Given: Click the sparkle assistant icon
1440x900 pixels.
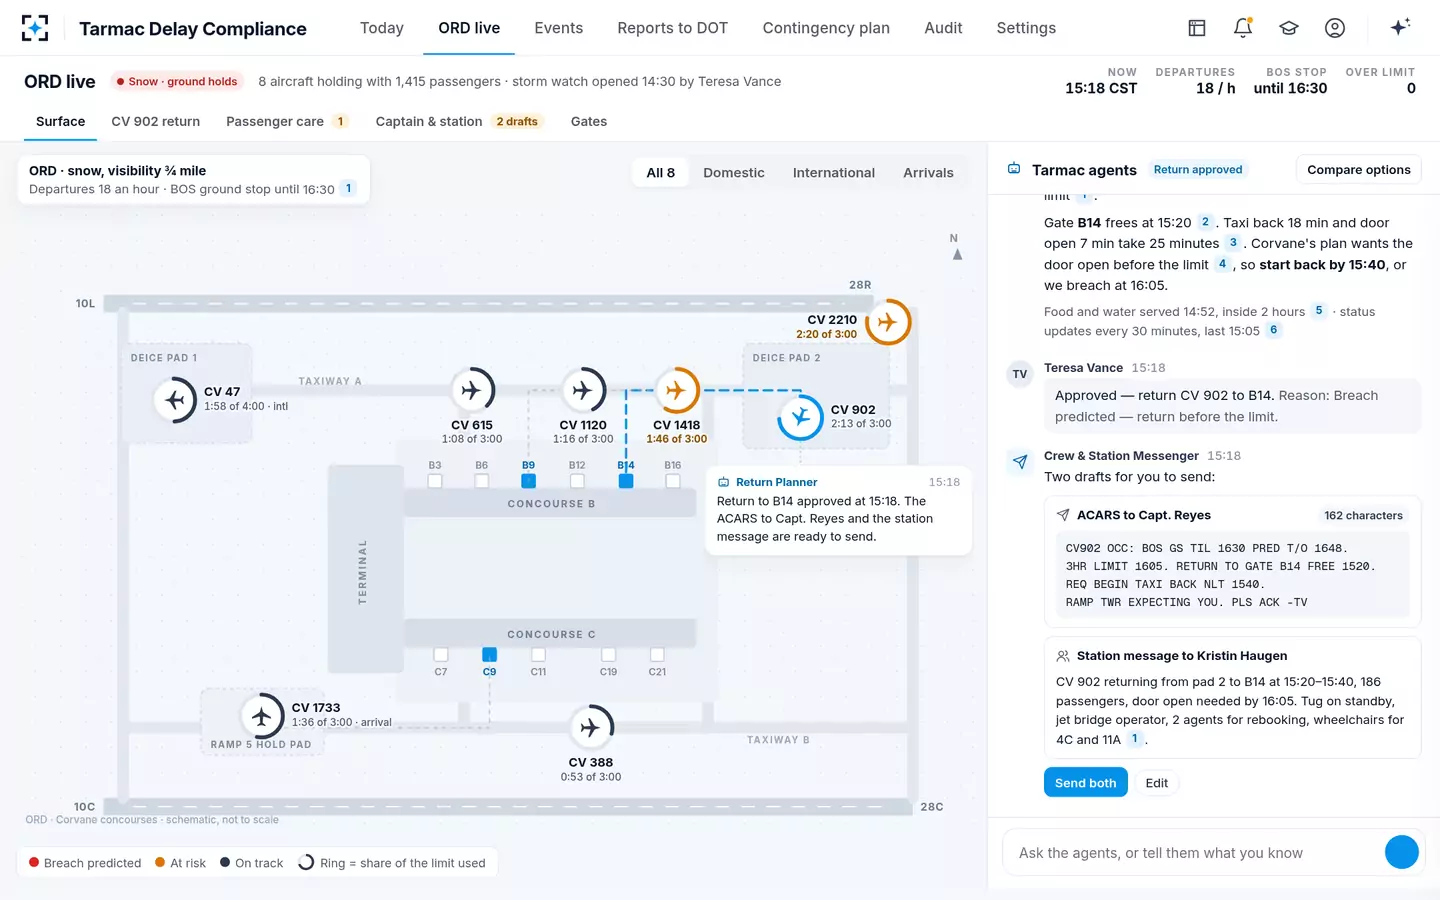Looking at the screenshot, I should [1400, 27].
